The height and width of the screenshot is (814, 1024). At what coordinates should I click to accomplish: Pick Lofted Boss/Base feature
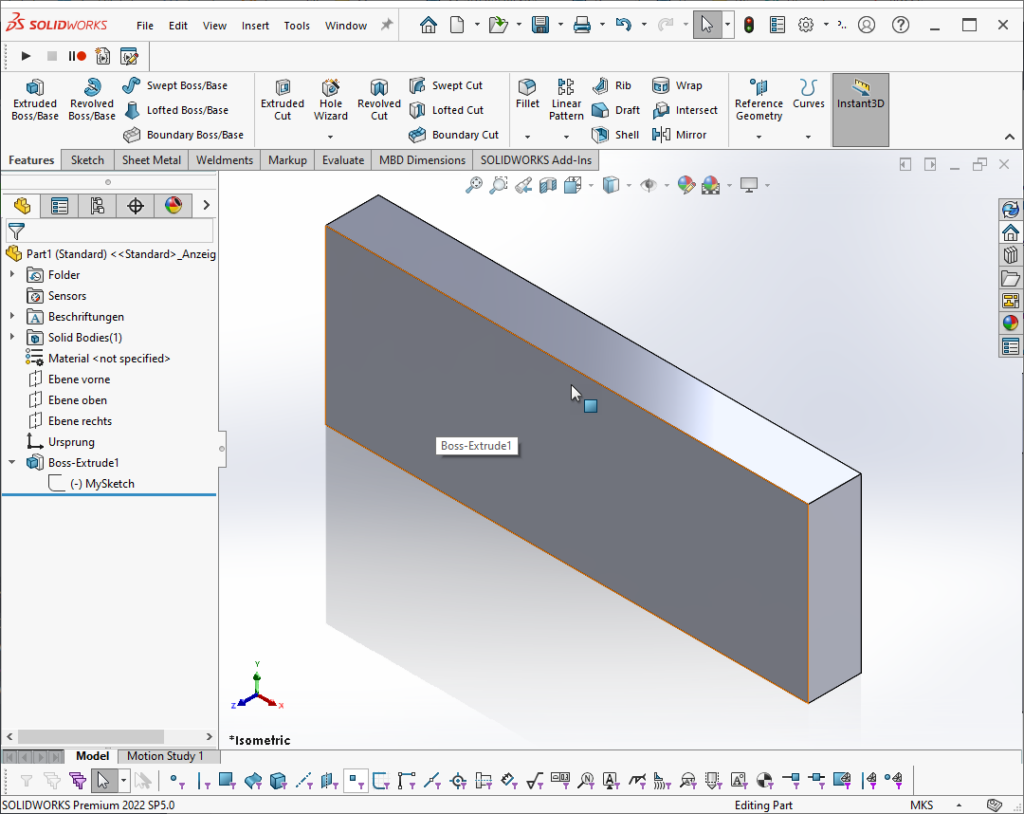point(176,110)
